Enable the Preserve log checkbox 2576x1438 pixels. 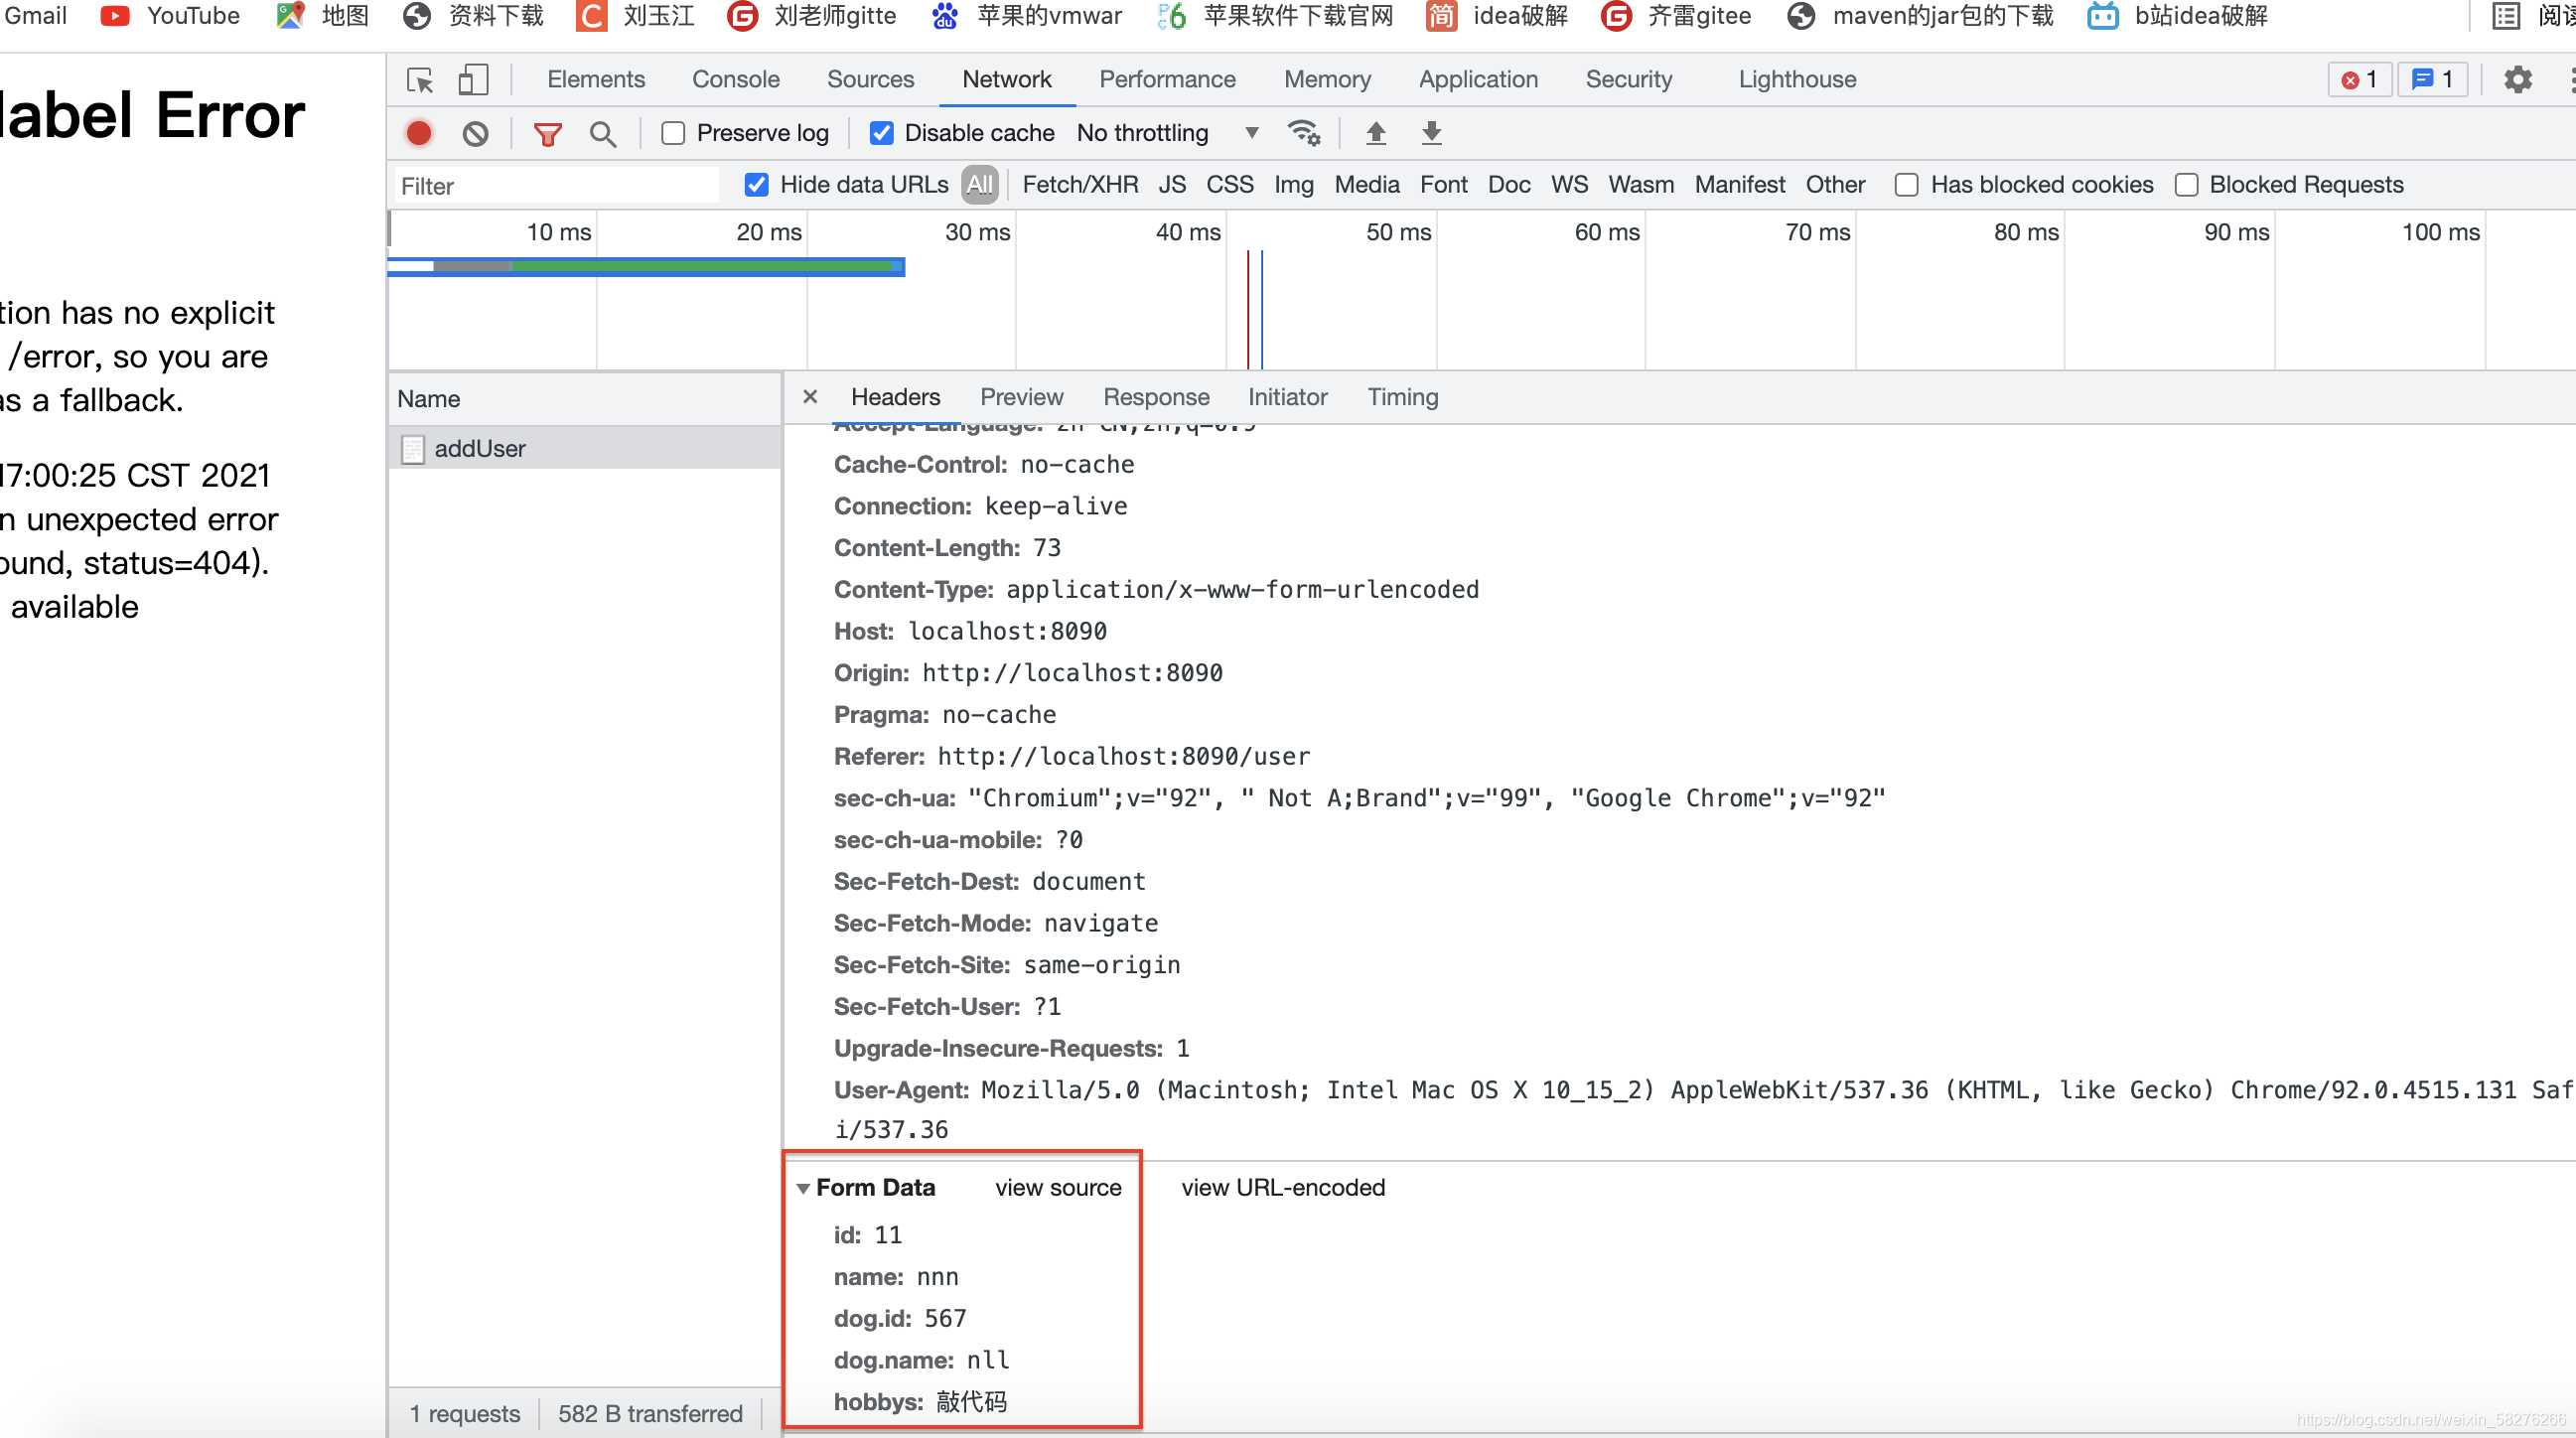pos(673,133)
